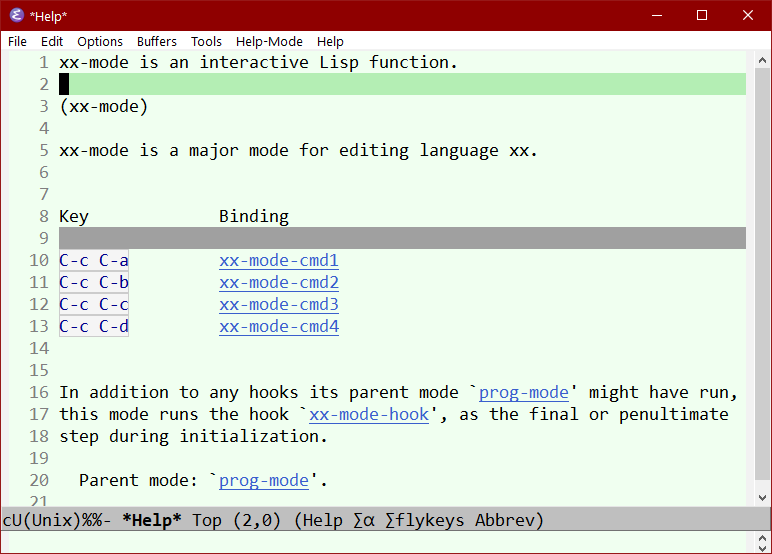Image resolution: width=772 pixels, height=554 pixels.
Task: Click the minibuffer scroll up arrow
Action: pos(762,537)
